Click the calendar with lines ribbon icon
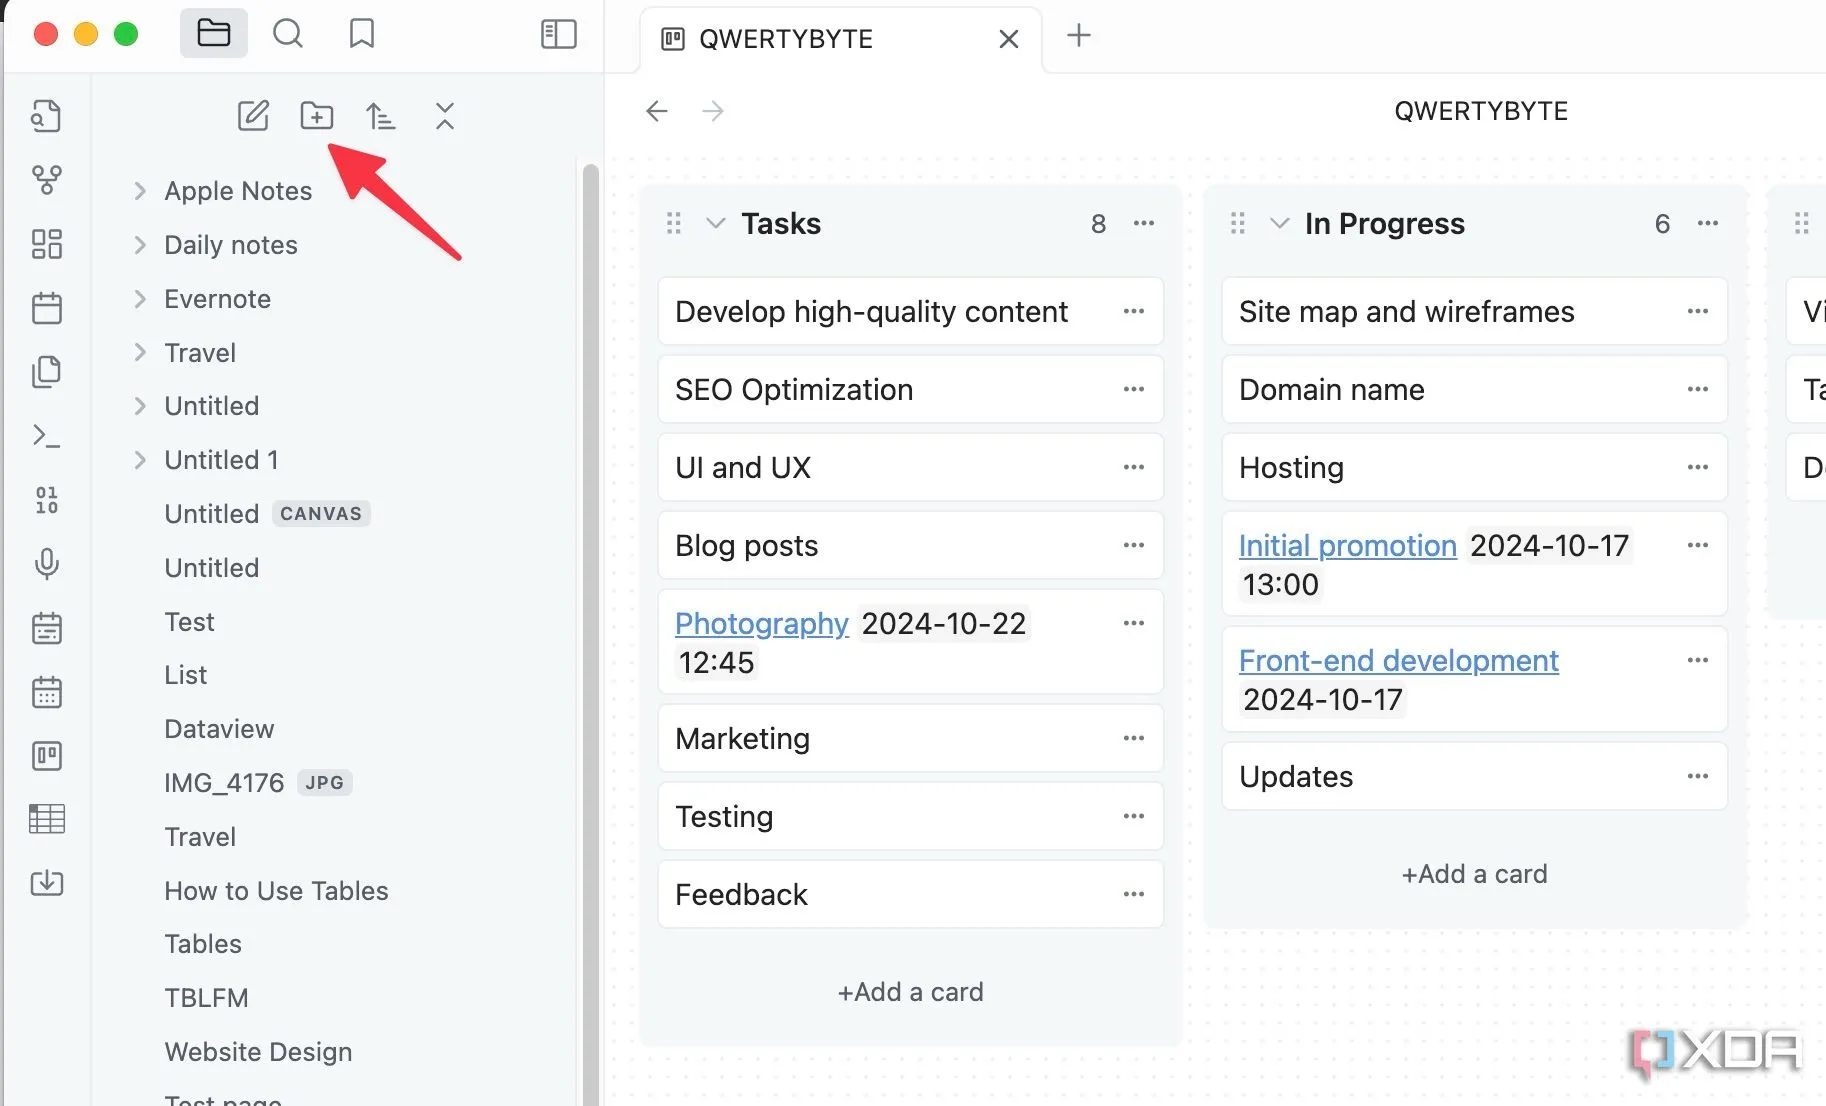Image resolution: width=1826 pixels, height=1106 pixels. (x=46, y=628)
